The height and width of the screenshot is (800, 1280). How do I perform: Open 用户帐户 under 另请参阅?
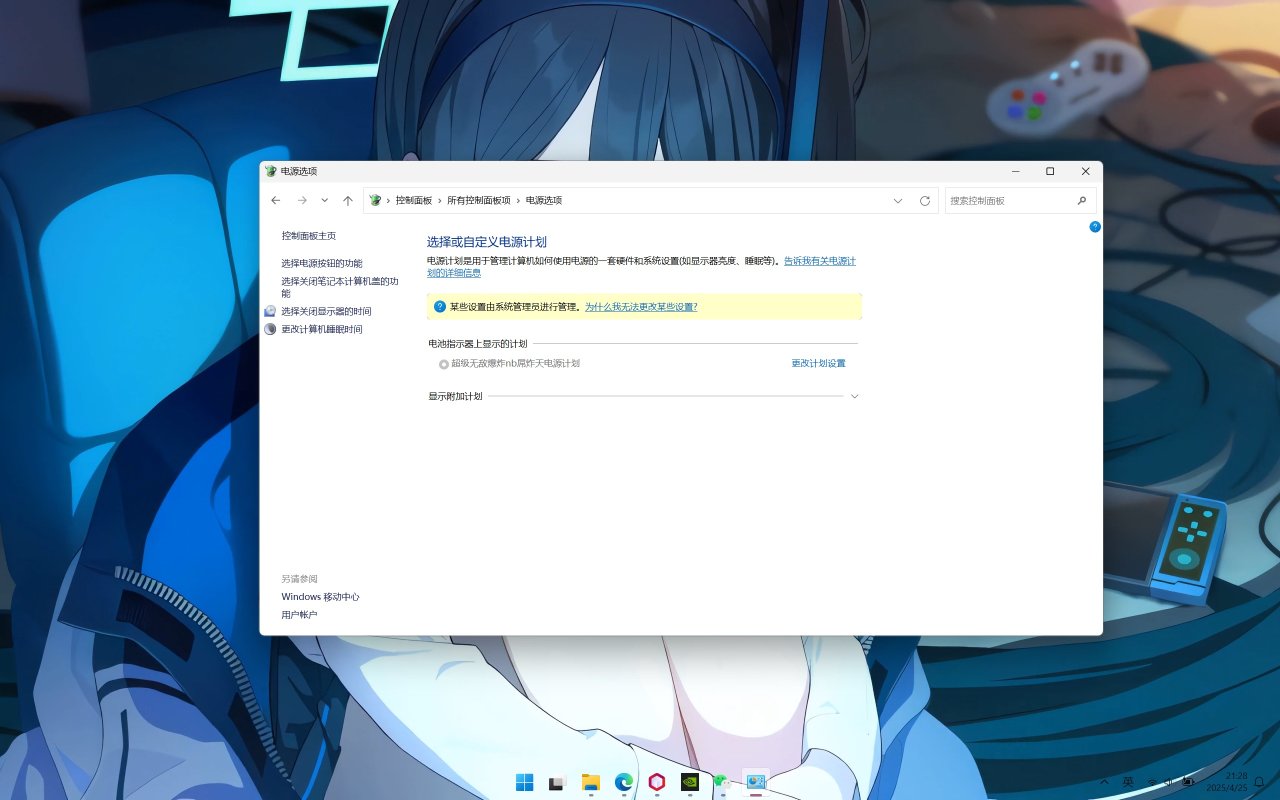pyautogui.click(x=299, y=615)
